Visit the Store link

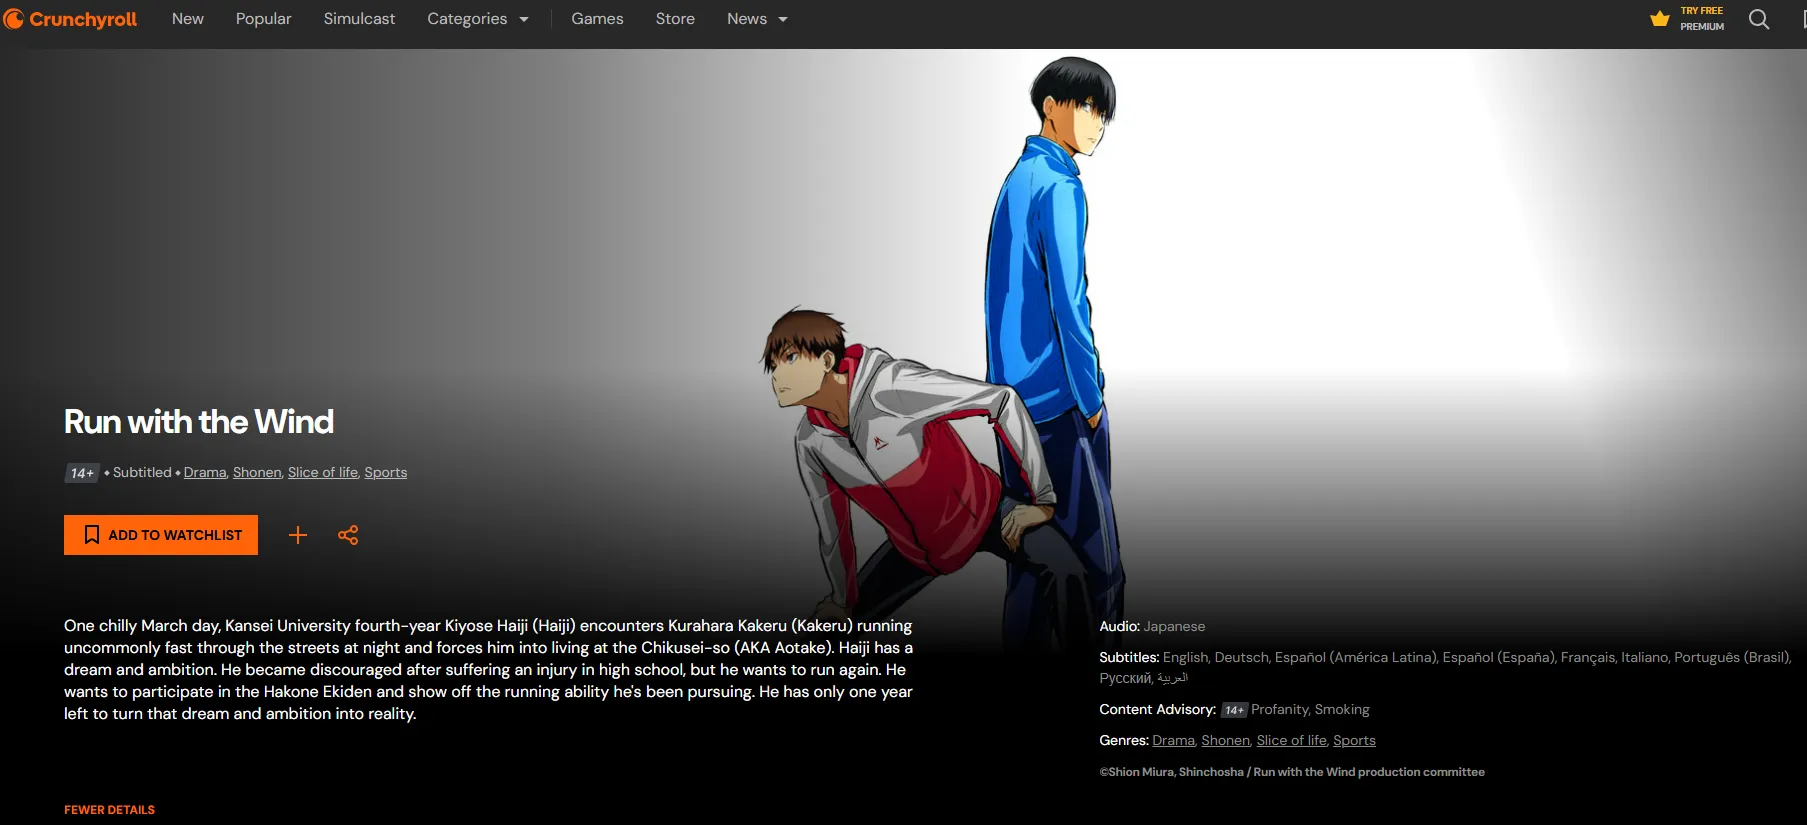(675, 19)
